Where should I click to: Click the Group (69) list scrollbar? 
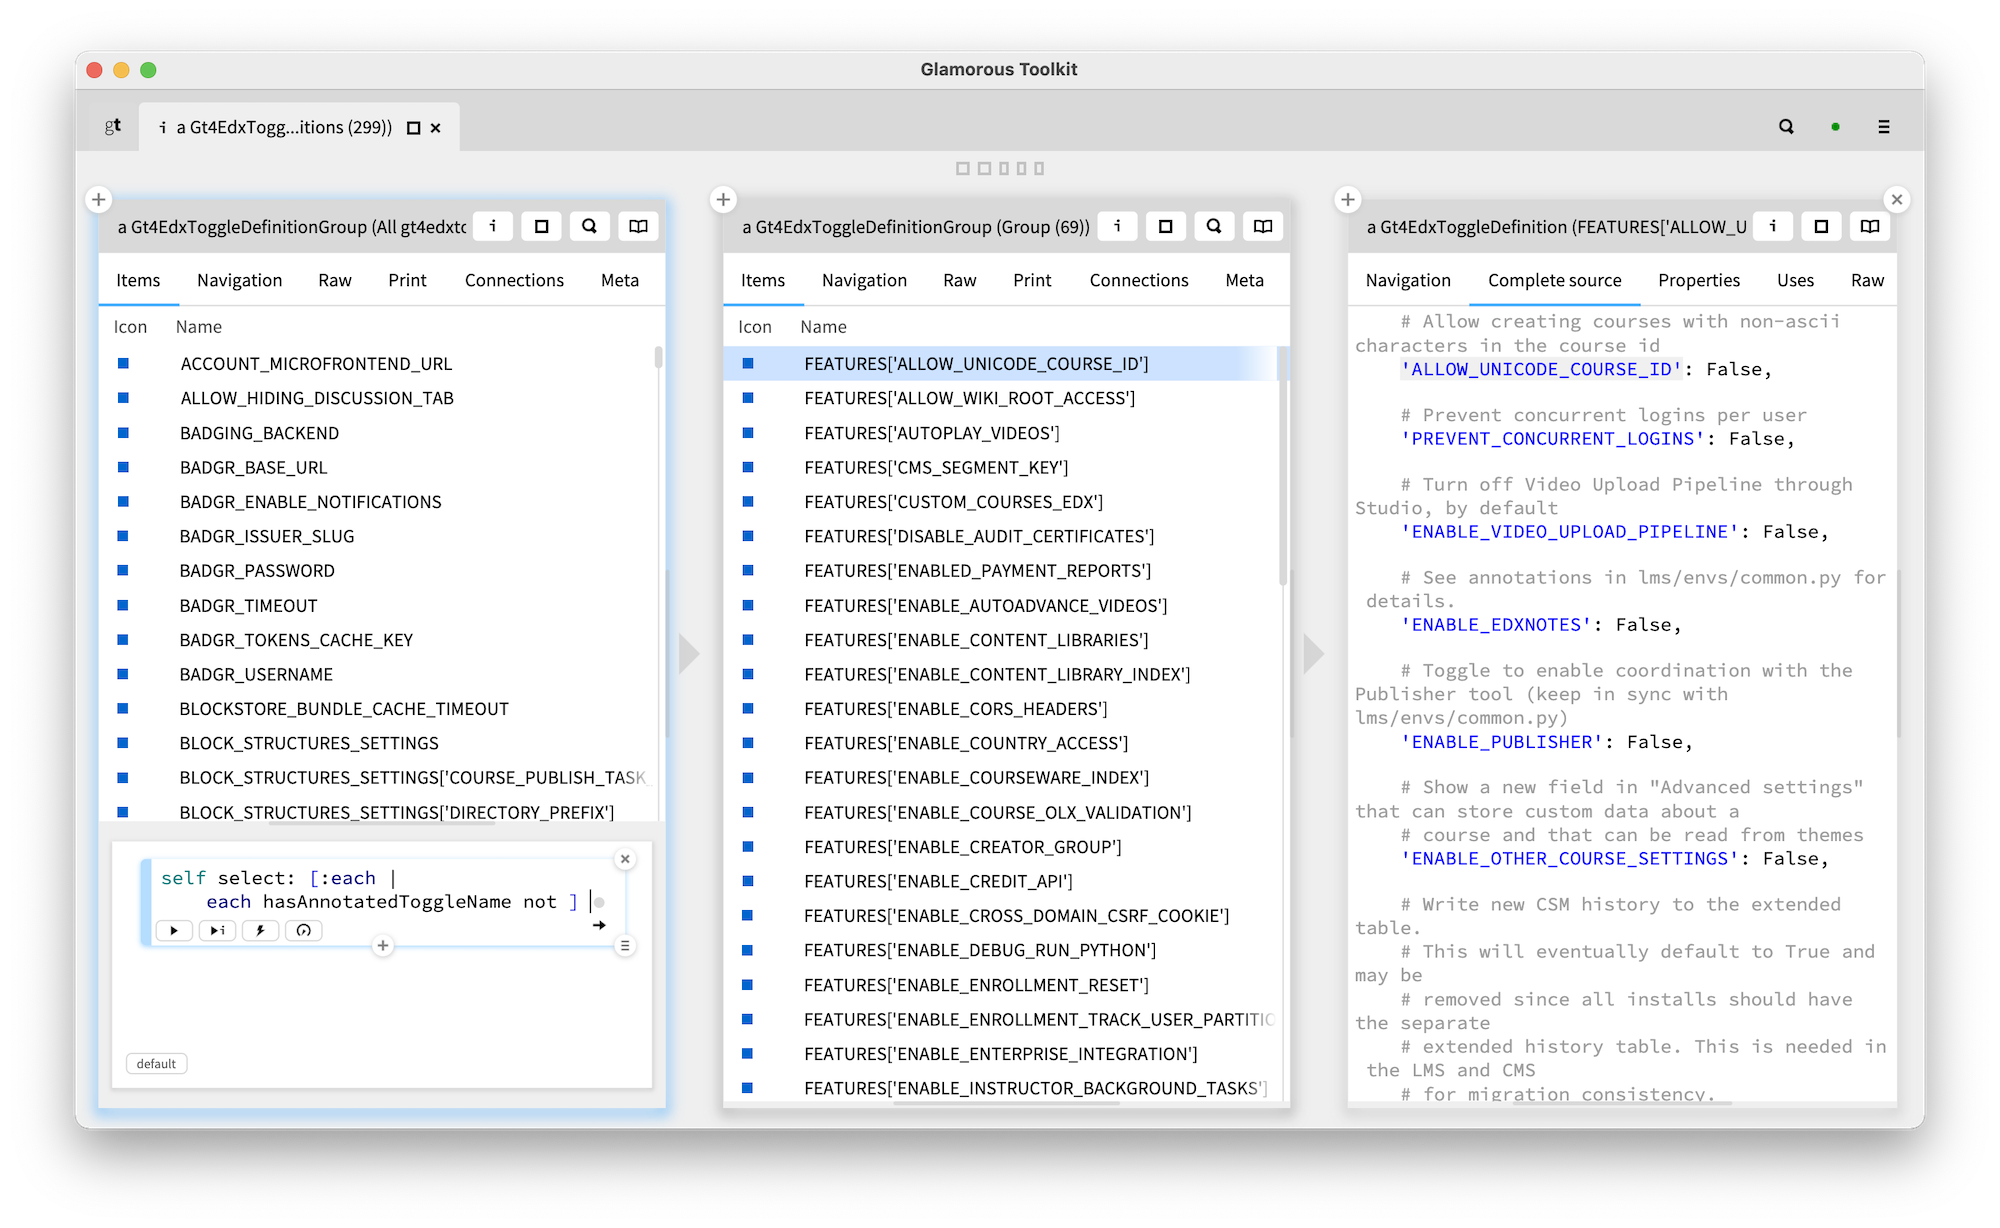pyautogui.click(x=1283, y=465)
